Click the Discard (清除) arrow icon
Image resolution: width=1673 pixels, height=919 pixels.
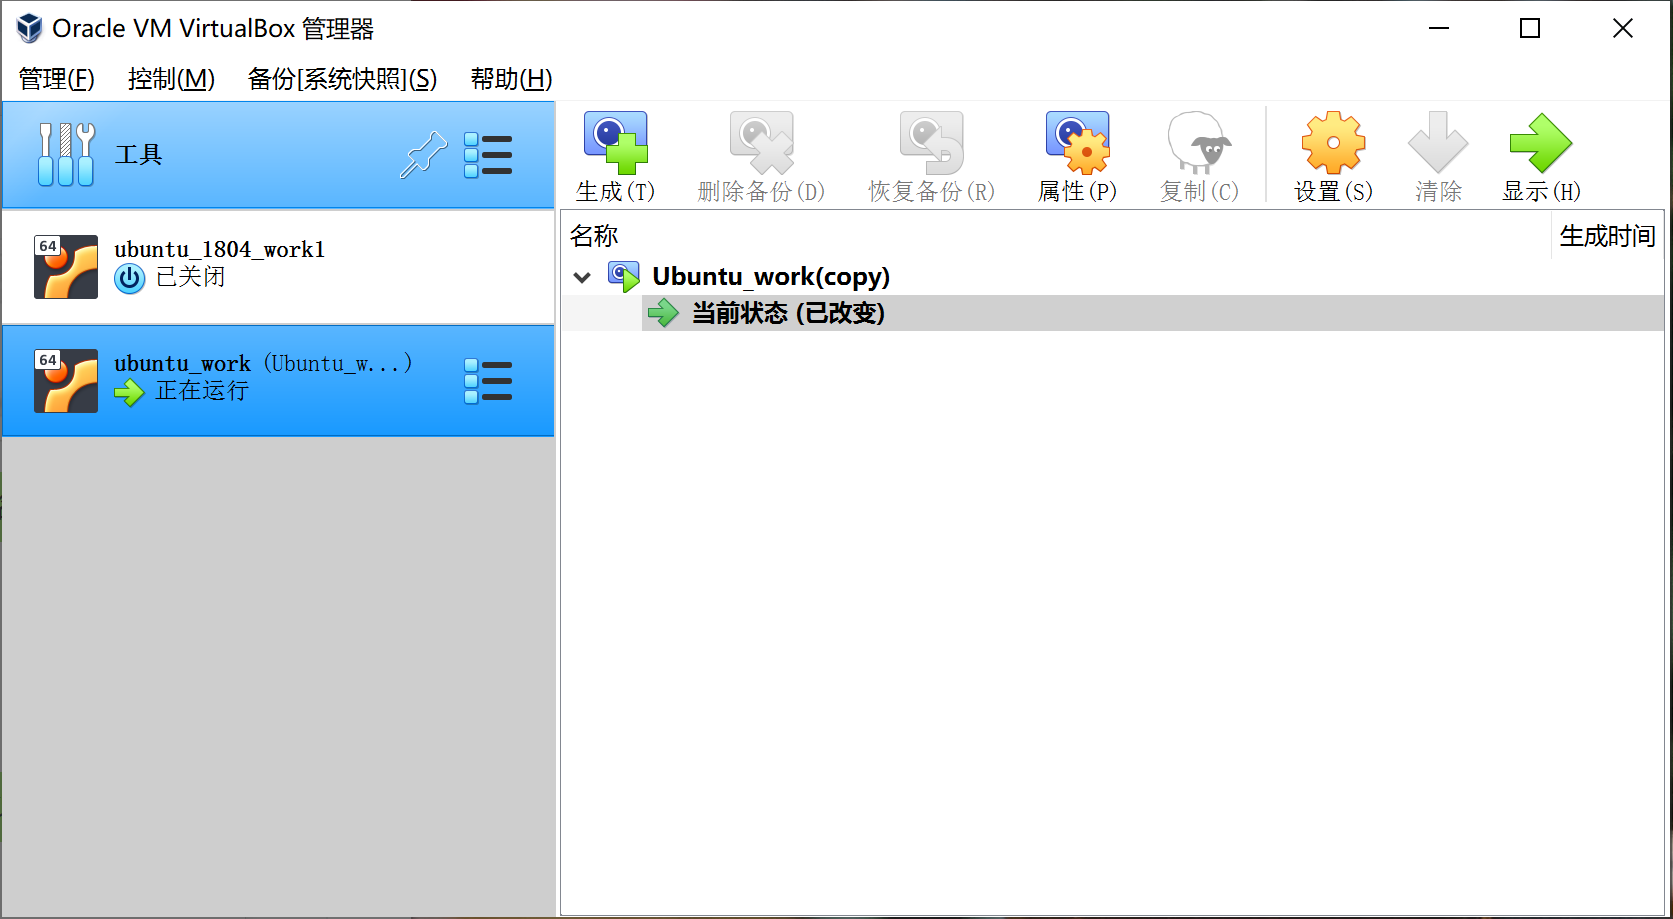pos(1438,142)
